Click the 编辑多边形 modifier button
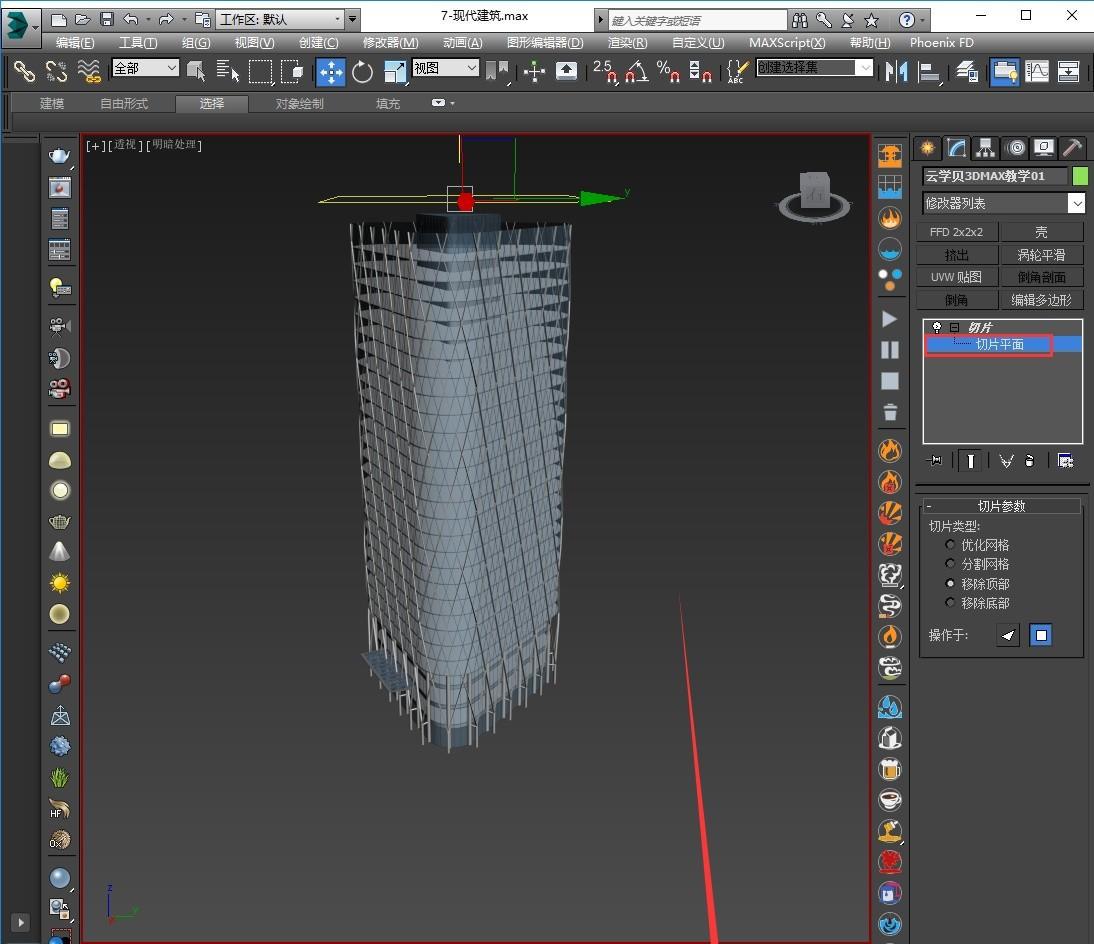Image resolution: width=1094 pixels, height=944 pixels. tap(1041, 300)
